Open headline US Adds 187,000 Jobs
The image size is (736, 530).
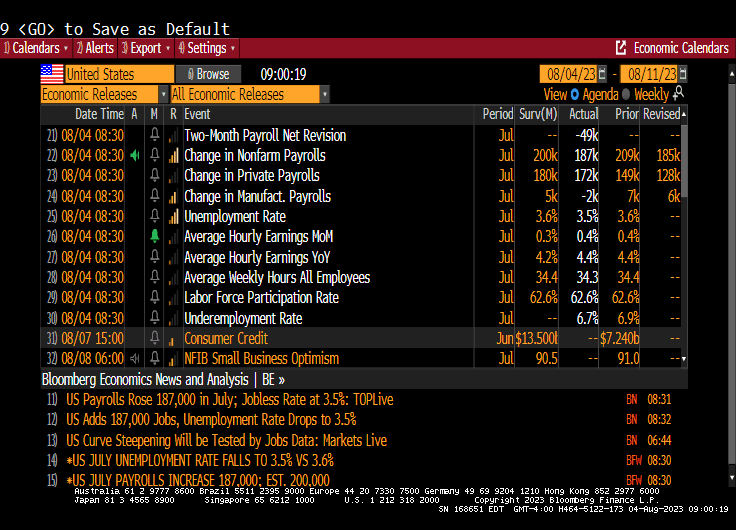tap(211, 420)
